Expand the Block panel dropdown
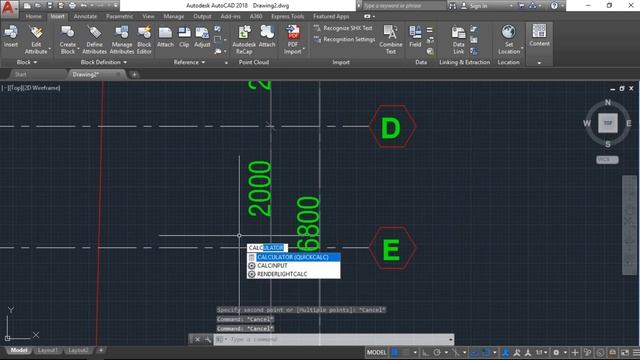This screenshot has width=640, height=360. tap(27, 62)
